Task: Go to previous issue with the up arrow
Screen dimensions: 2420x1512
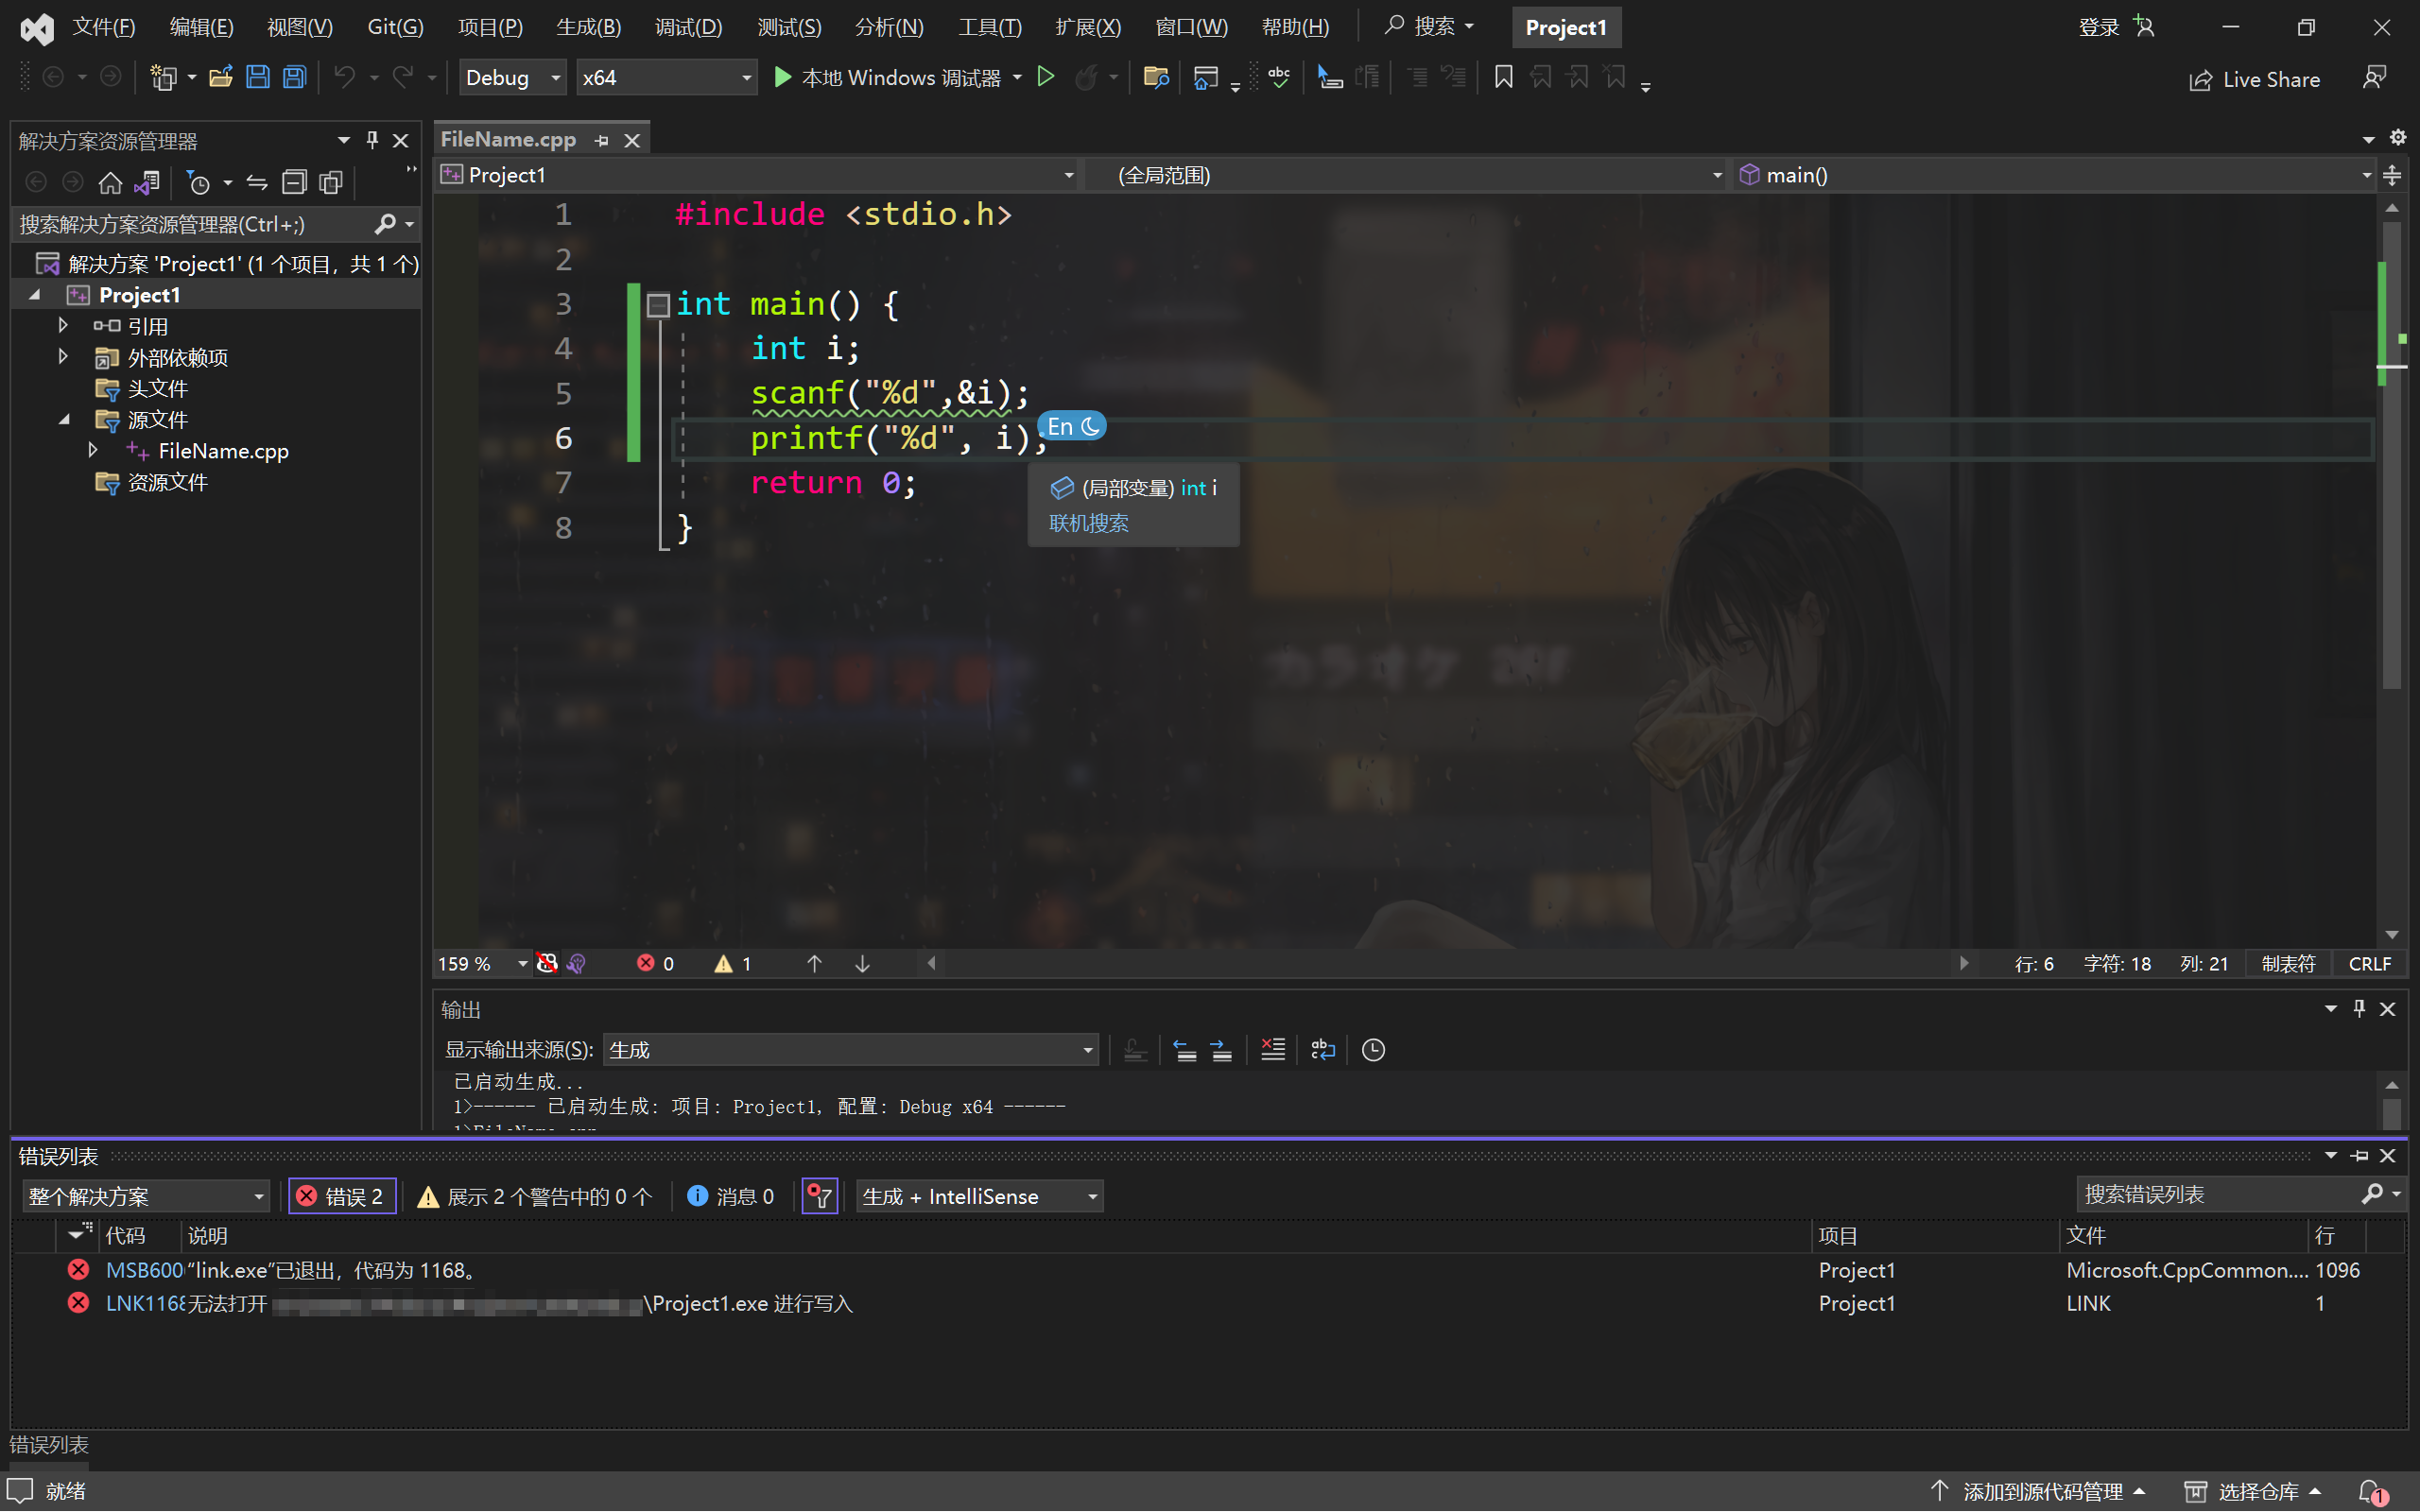Action: tap(814, 964)
